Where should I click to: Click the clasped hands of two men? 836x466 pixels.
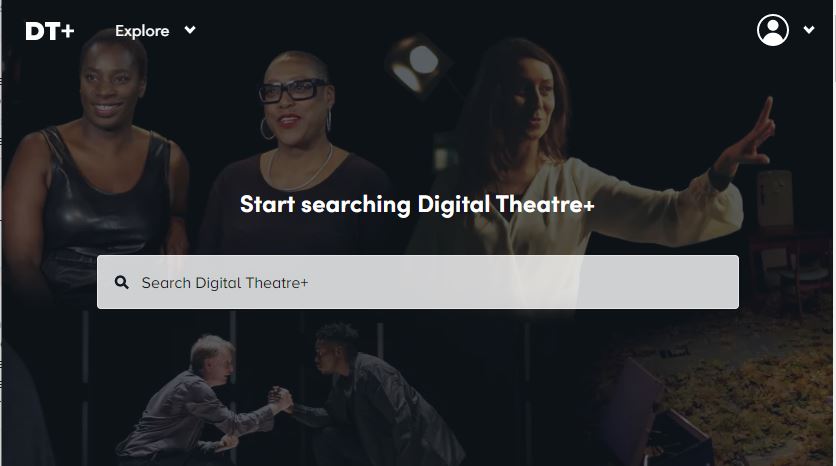[279, 398]
